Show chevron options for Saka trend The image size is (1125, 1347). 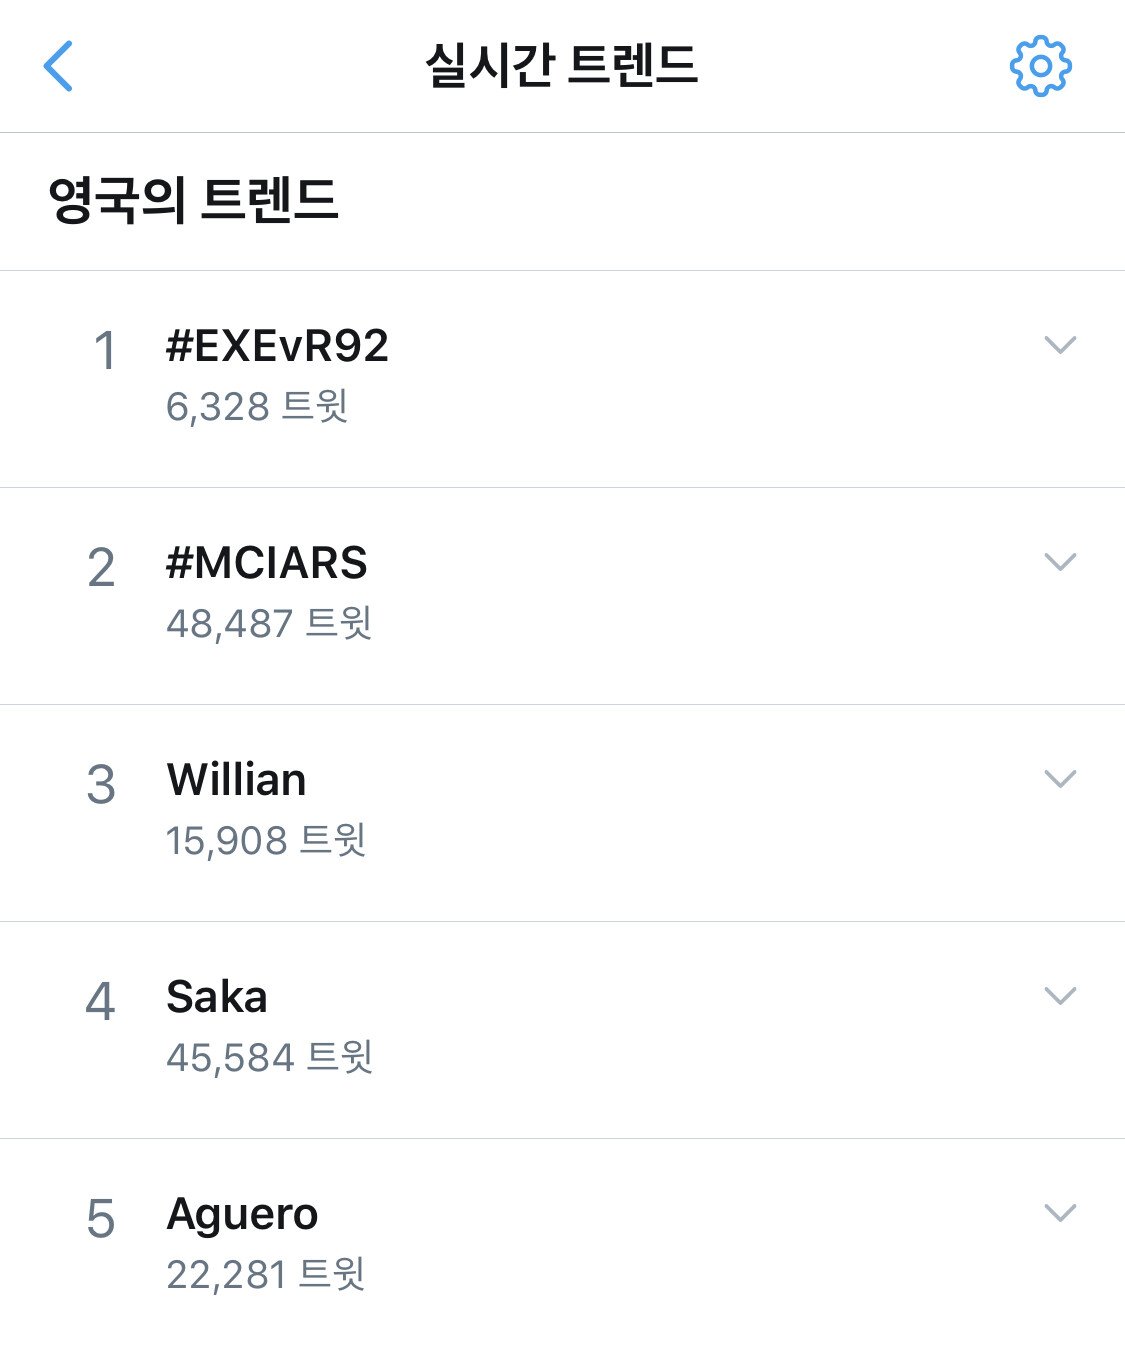(x=1059, y=995)
